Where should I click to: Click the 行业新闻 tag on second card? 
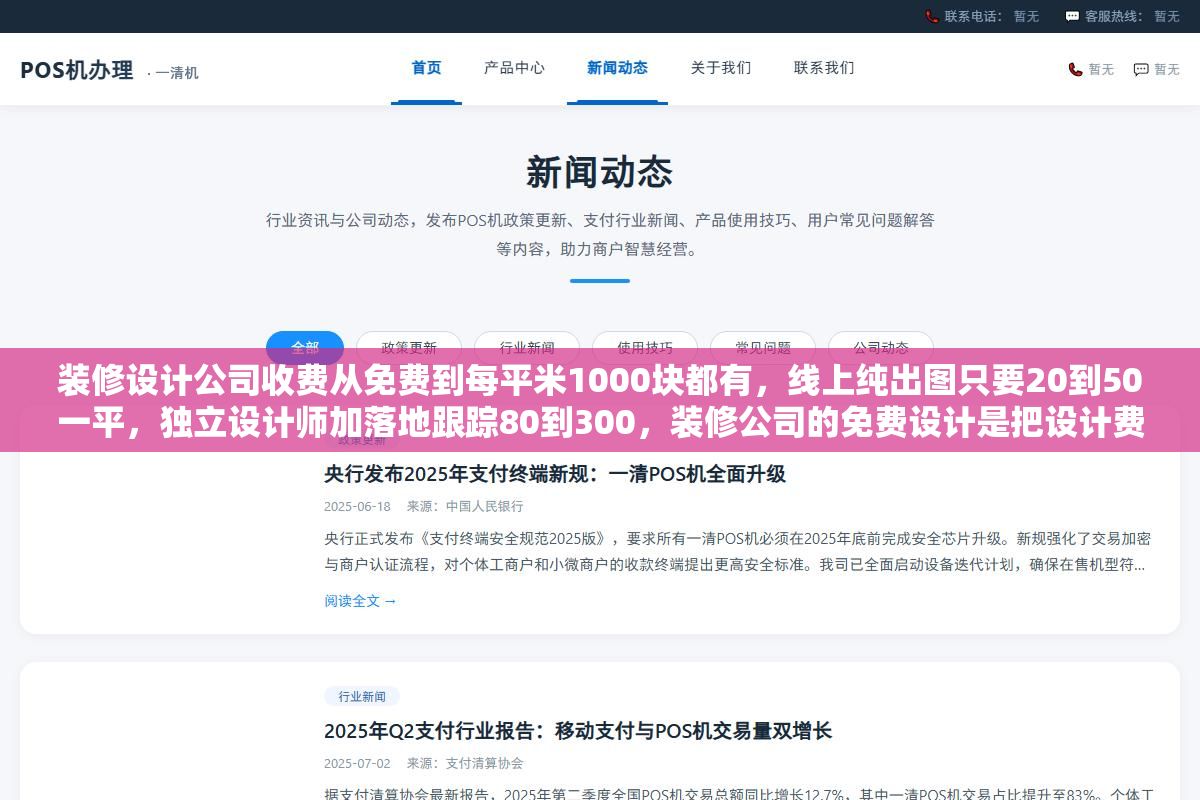point(362,696)
